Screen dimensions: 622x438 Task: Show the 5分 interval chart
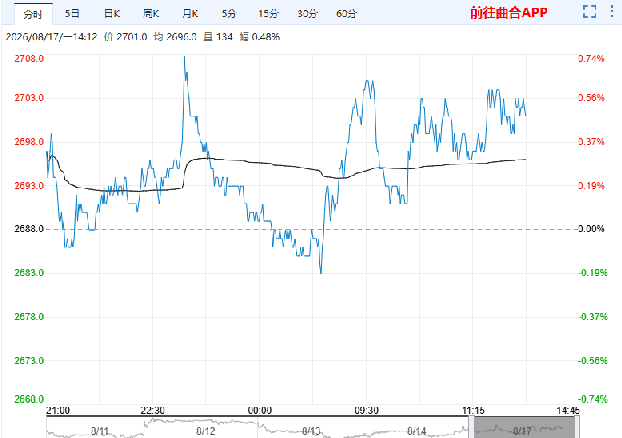coord(229,13)
